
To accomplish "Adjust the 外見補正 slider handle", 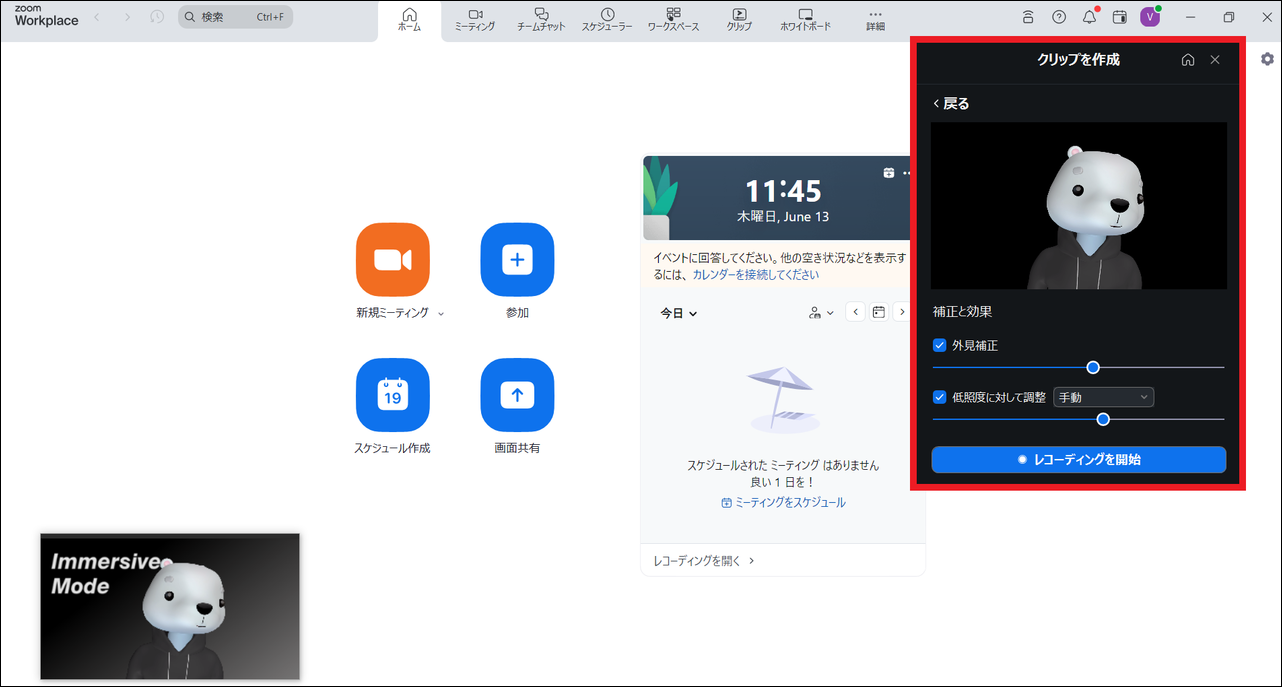I will (x=1093, y=367).
